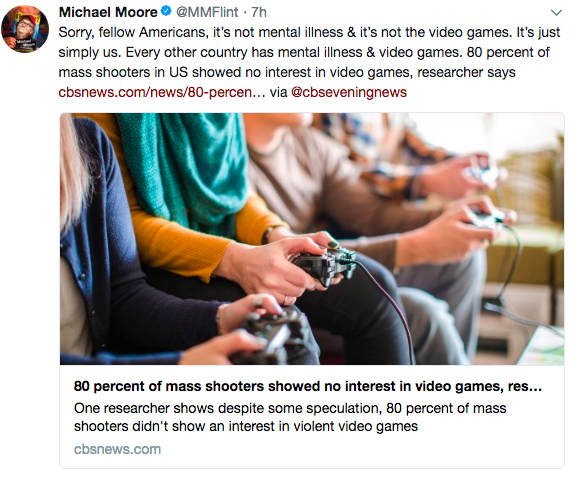The width and height of the screenshot is (575, 480).
Task: Click the black wired controller in the photo's center
Action: pyautogui.click(x=325, y=265)
